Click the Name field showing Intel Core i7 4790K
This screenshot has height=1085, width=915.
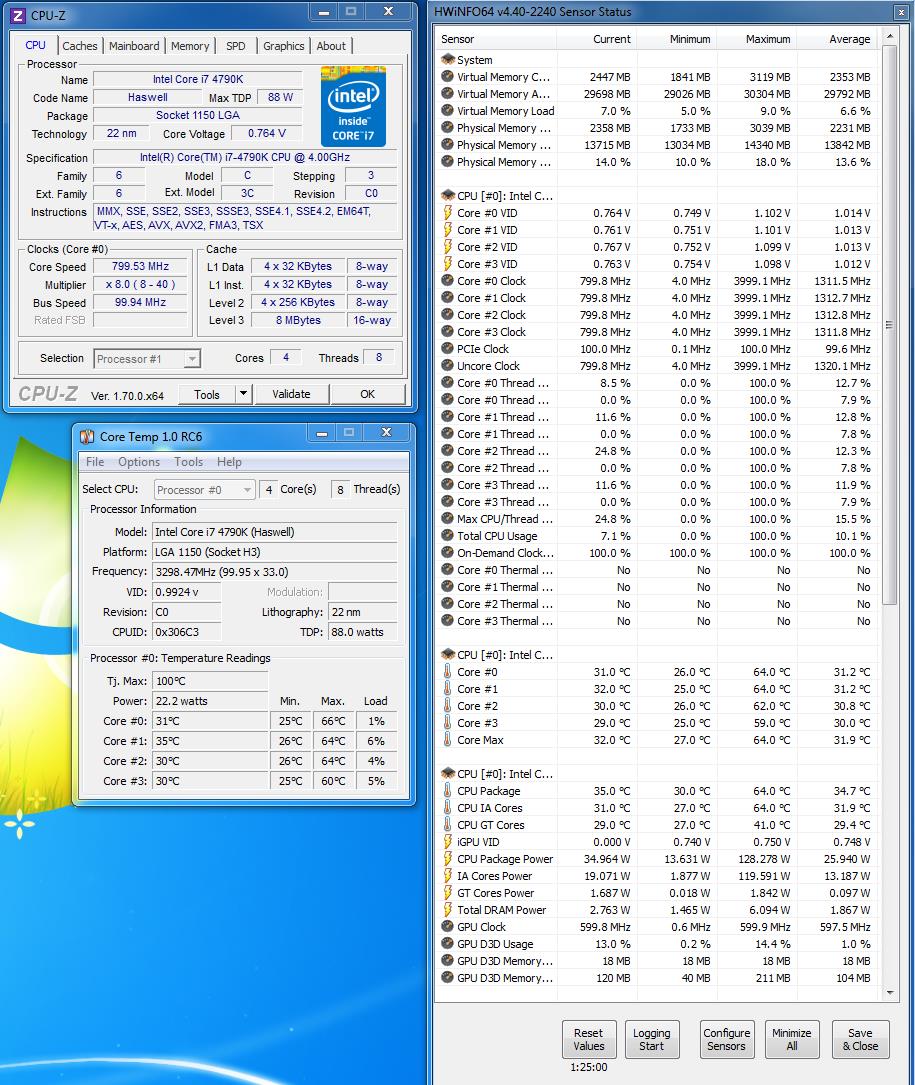pyautogui.click(x=198, y=80)
